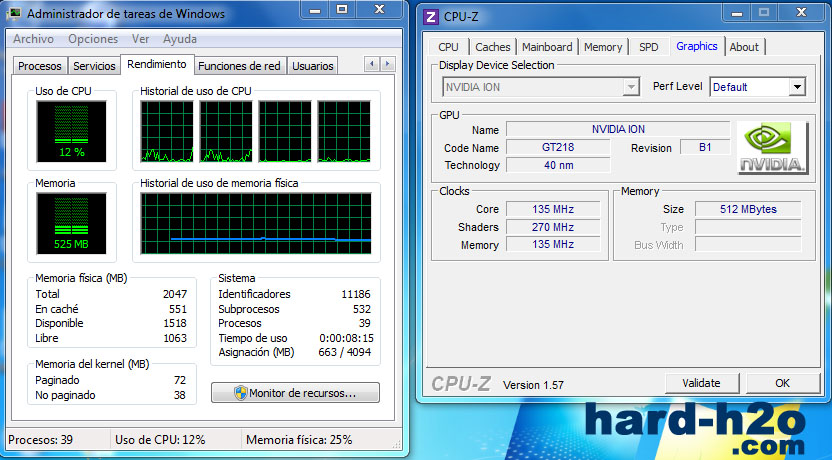Switch to the Usuarios tab
832x460 pixels.
313,66
